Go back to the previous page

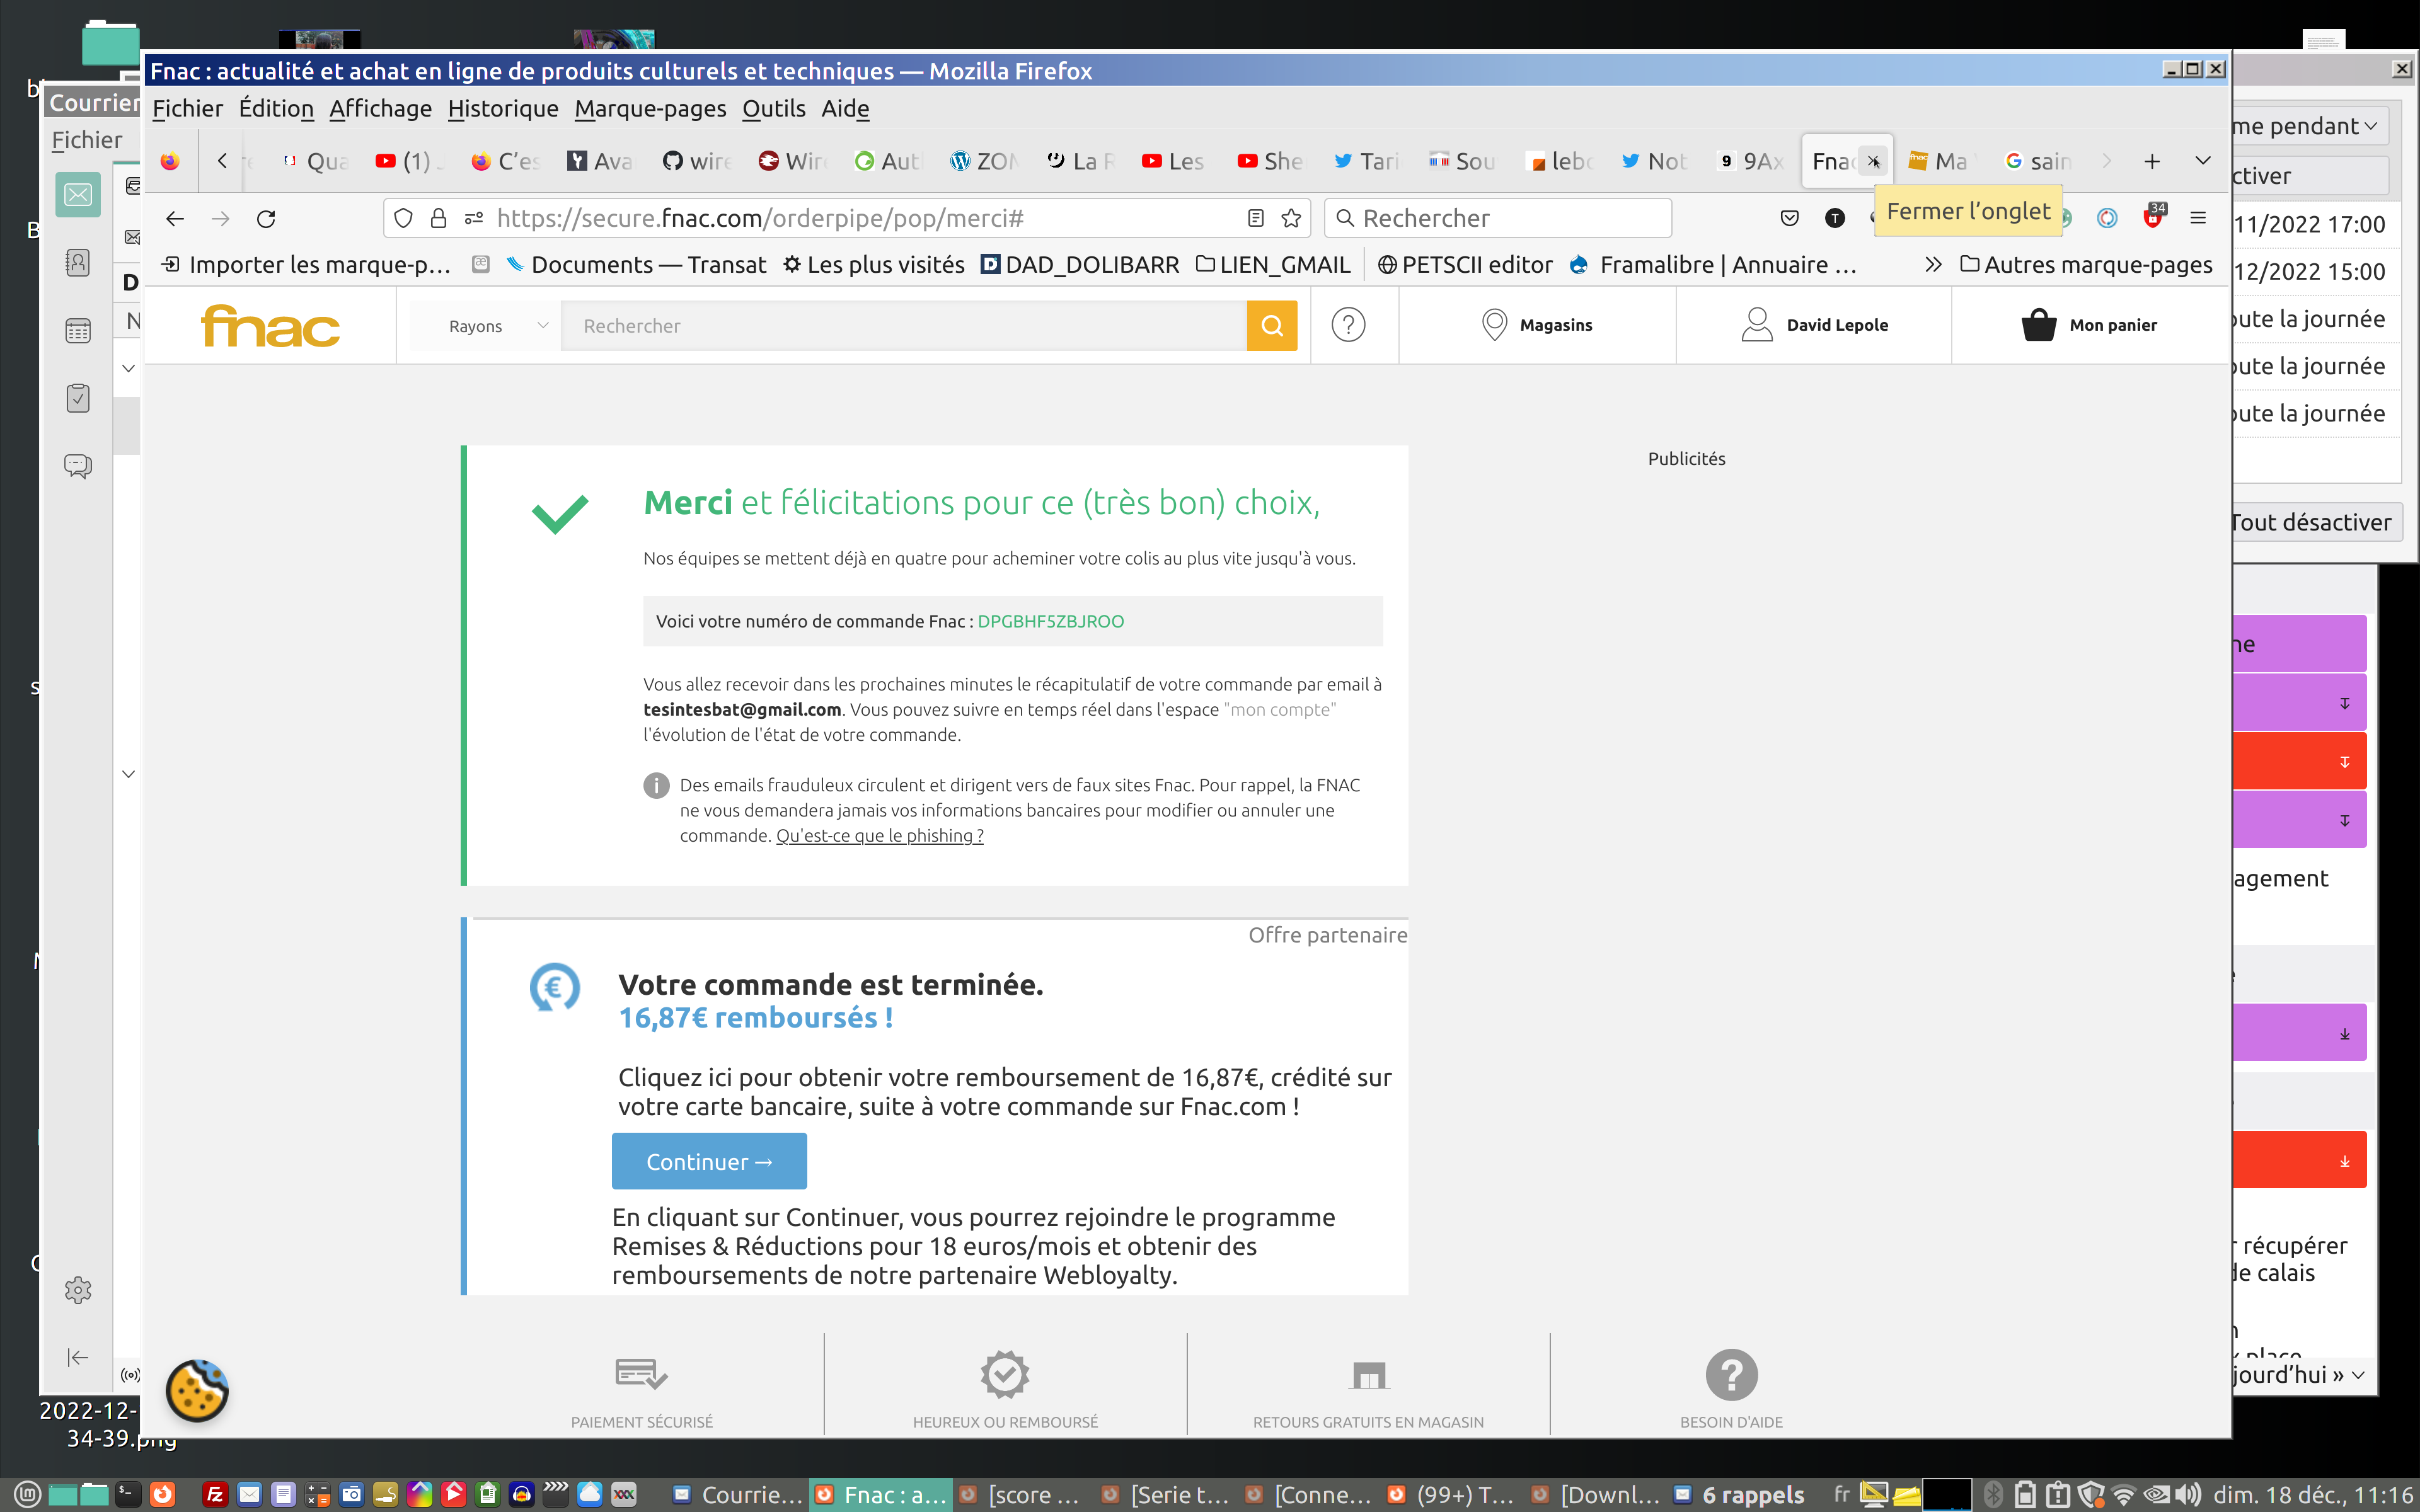[175, 218]
